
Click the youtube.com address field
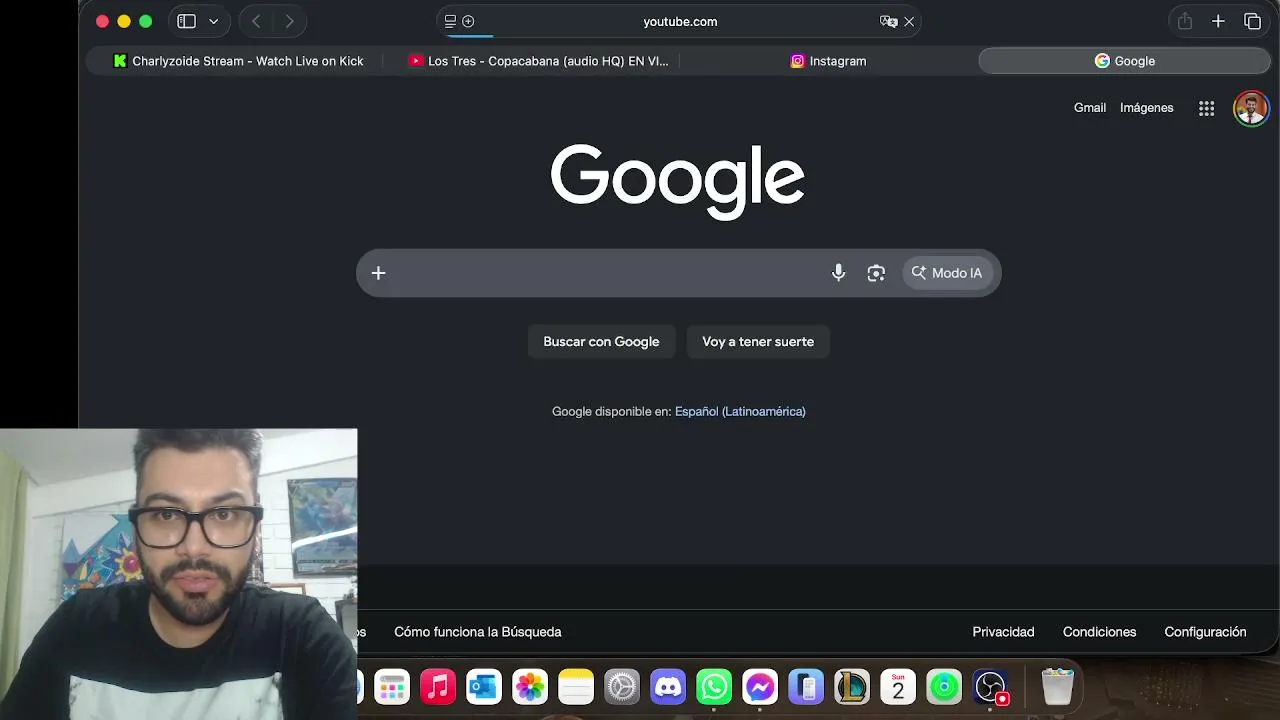[679, 21]
